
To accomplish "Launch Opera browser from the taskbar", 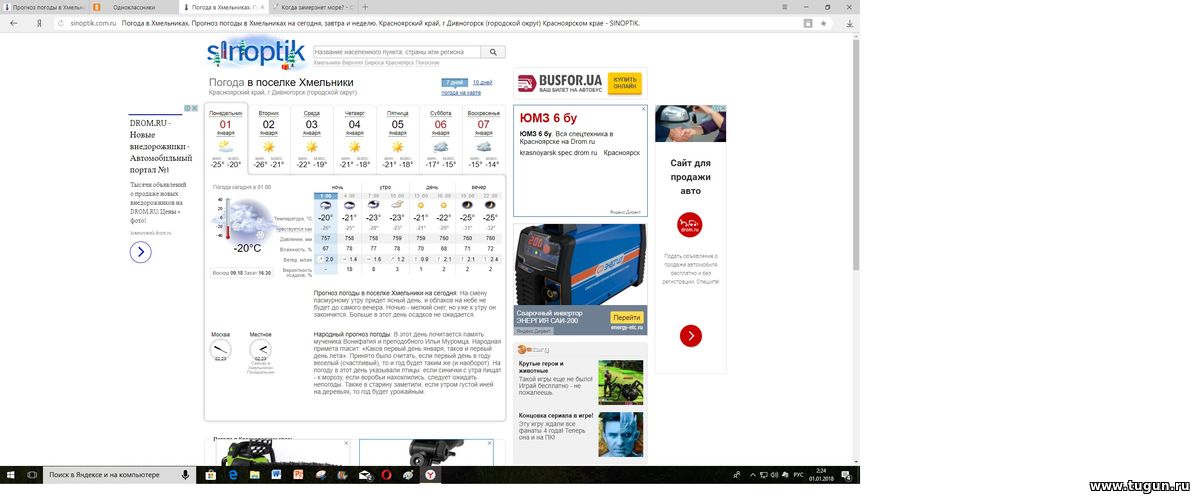I will click(x=387, y=475).
